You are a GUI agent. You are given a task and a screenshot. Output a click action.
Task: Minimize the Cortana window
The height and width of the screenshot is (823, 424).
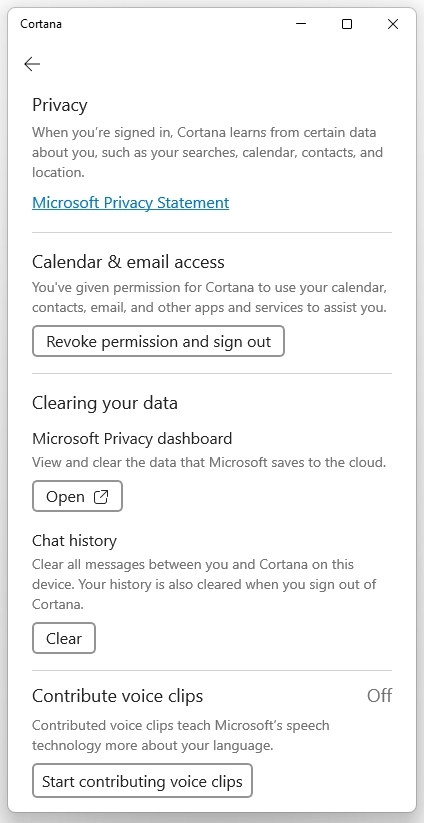click(301, 24)
